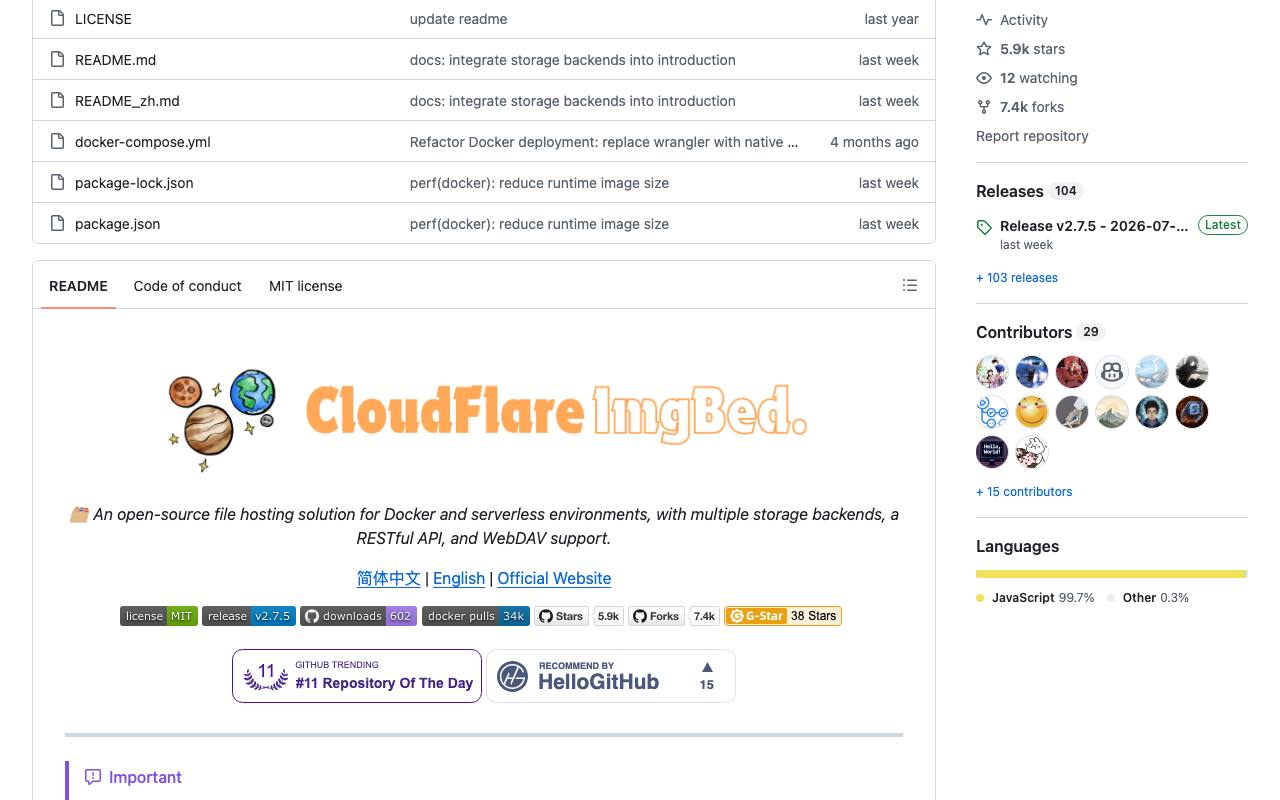
Task: Click '4 months ago' timestamp for docker-compose.yml
Action: click(874, 142)
